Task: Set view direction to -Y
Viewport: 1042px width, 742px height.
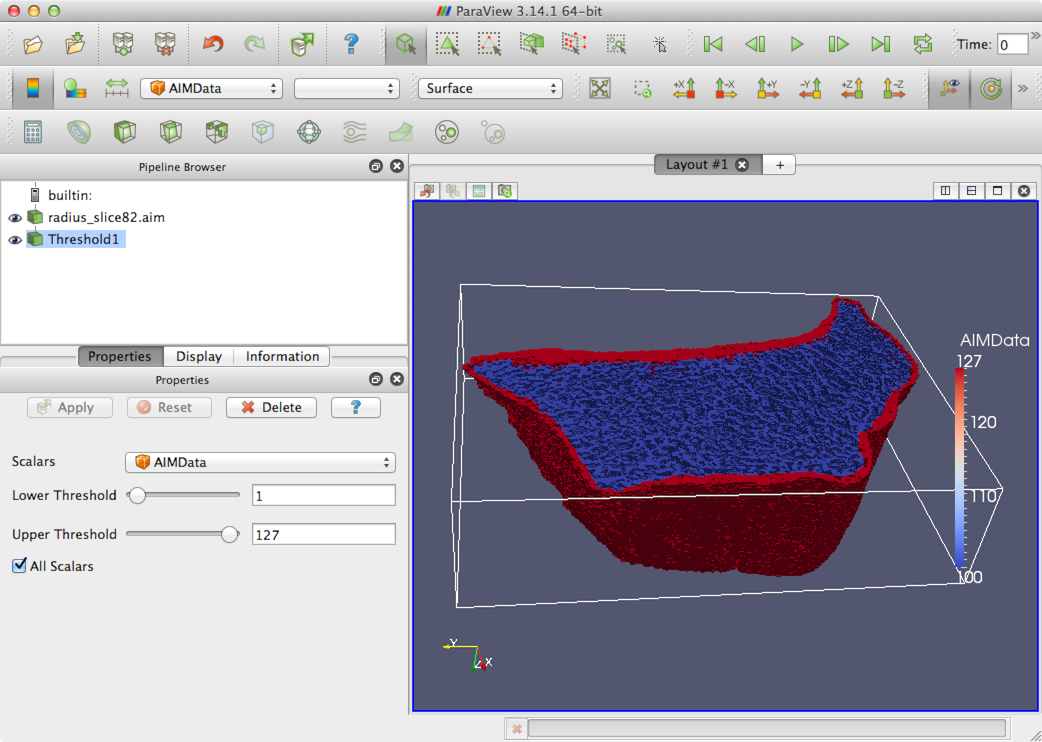Action: (809, 88)
